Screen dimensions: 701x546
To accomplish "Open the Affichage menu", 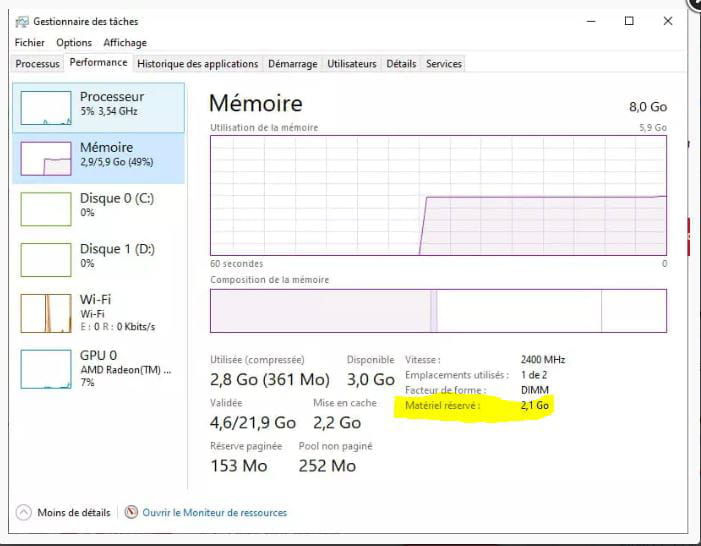I will [x=125, y=42].
